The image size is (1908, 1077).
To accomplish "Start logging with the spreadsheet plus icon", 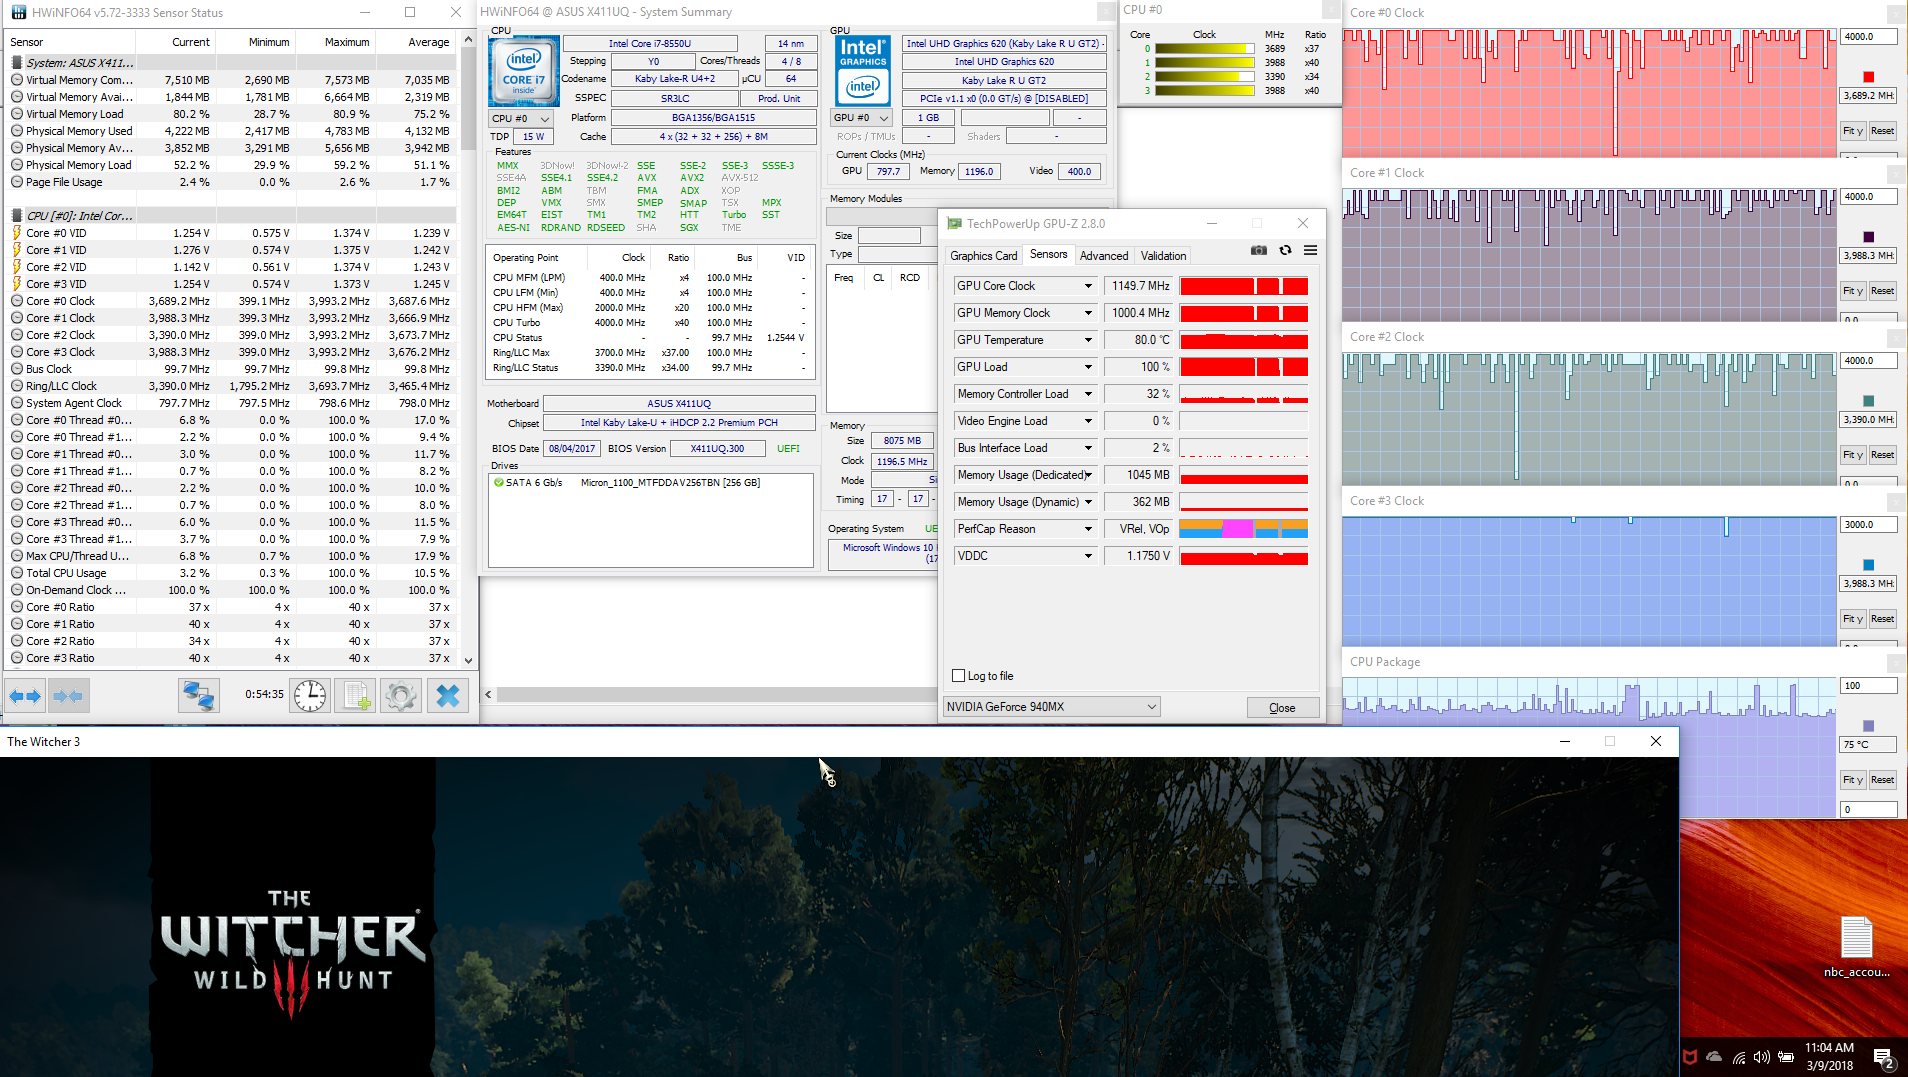I will coord(355,696).
